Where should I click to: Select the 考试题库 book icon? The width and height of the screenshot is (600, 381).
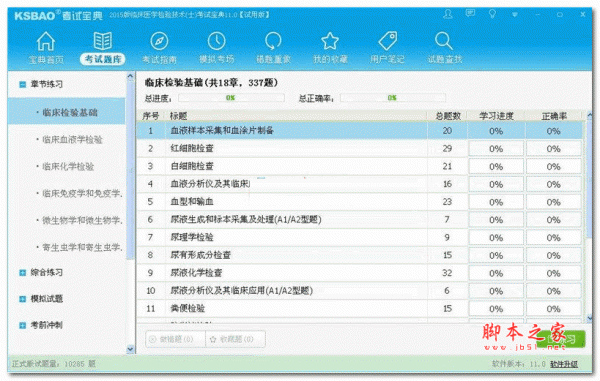103,41
